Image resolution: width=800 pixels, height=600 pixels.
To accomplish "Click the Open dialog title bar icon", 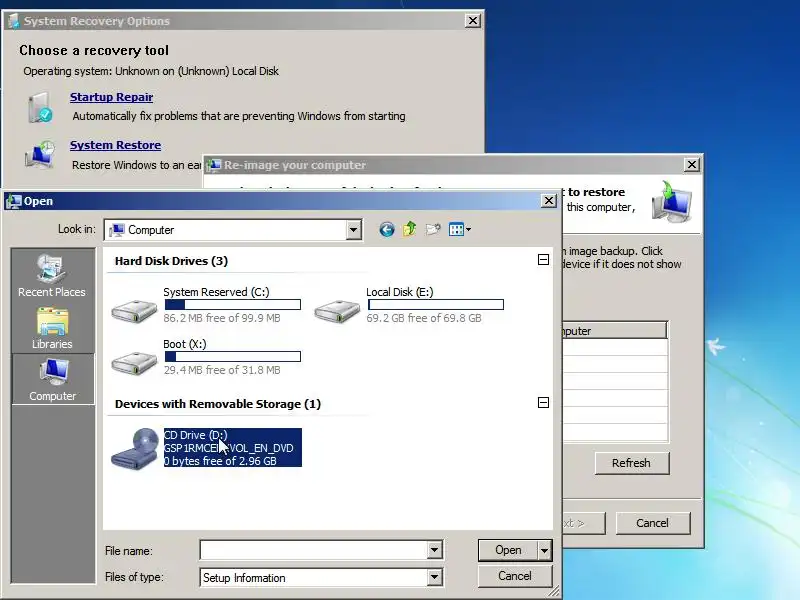I will [x=13, y=201].
